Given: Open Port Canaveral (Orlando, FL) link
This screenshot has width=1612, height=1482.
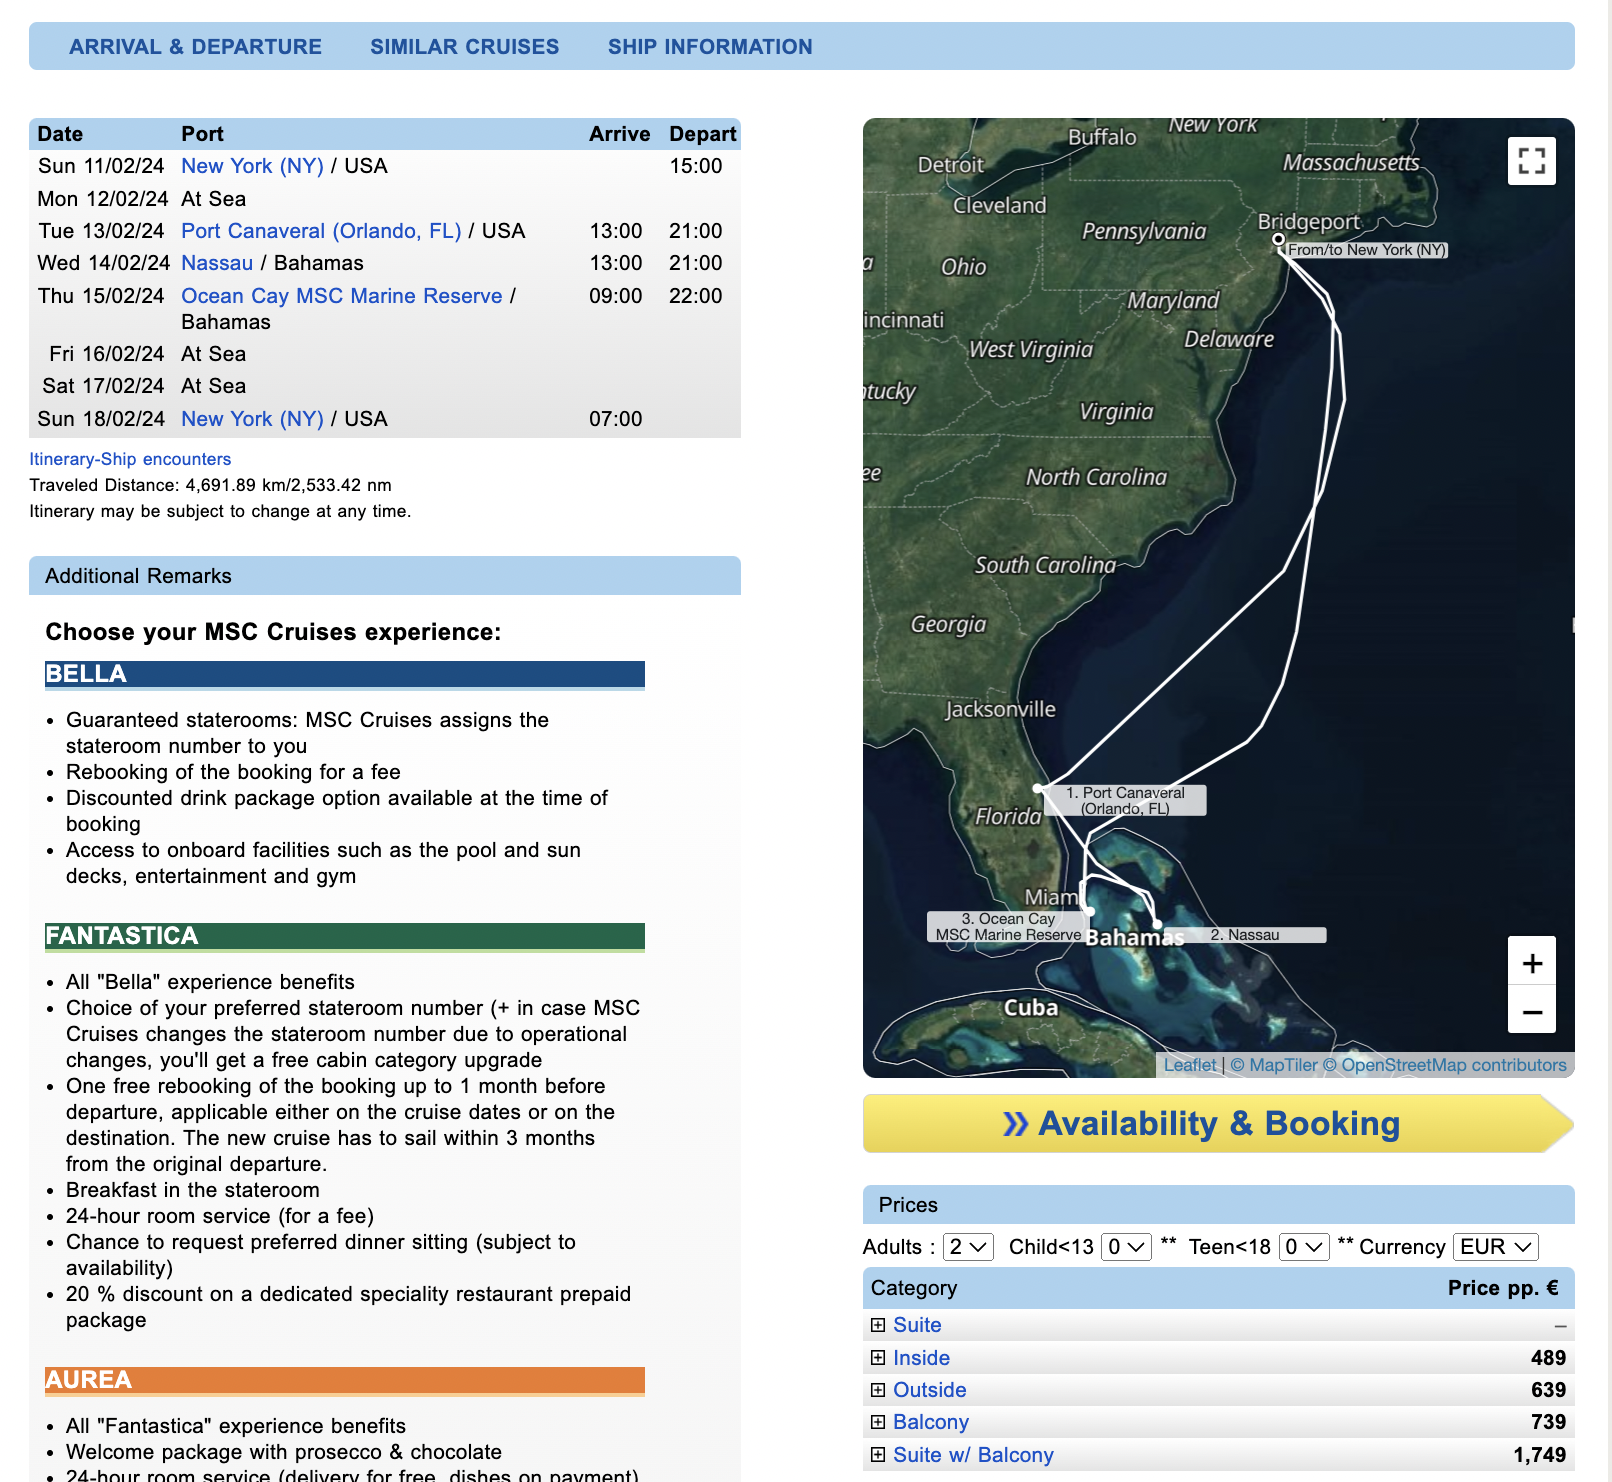Looking at the screenshot, I should coord(321,231).
